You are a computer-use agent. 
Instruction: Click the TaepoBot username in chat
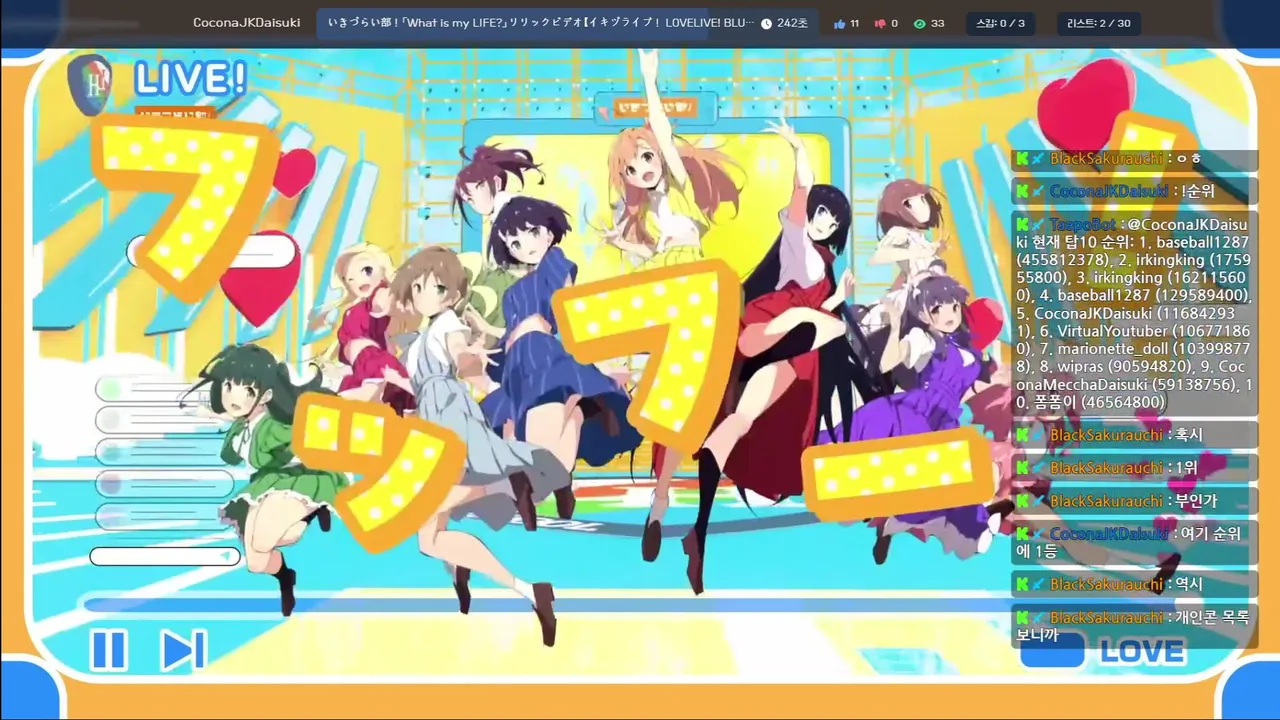pos(1084,224)
